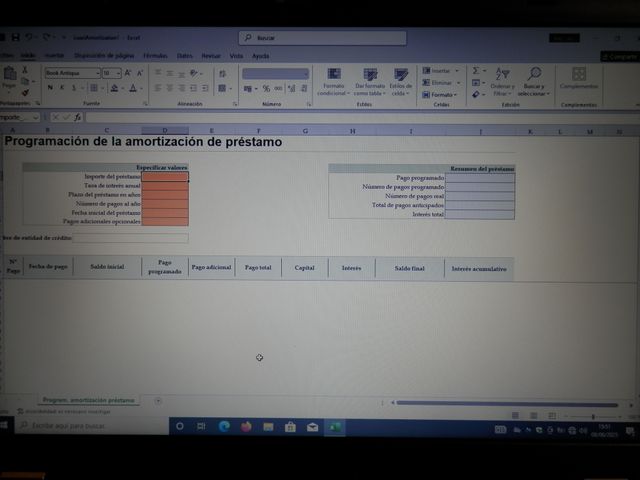Toggle underline formatting (S)

coord(75,88)
